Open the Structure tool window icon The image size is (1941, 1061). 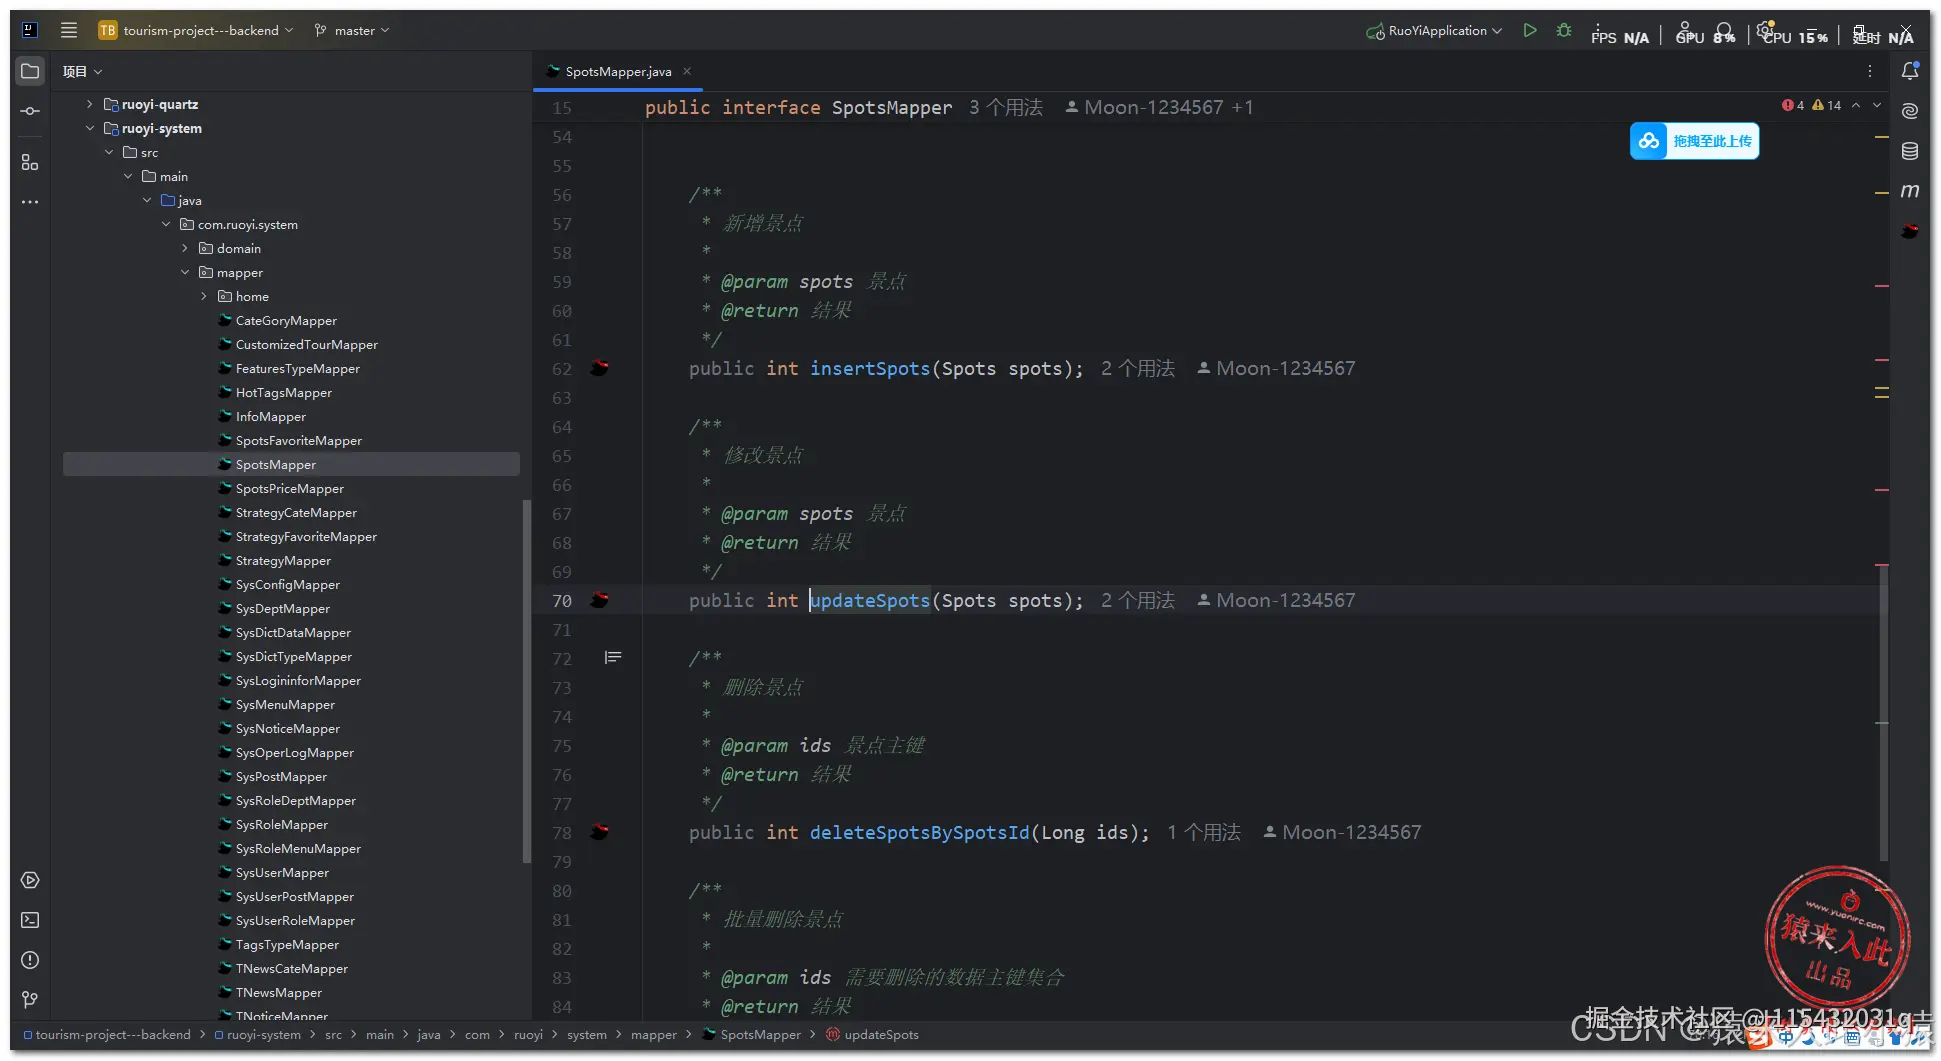30,162
